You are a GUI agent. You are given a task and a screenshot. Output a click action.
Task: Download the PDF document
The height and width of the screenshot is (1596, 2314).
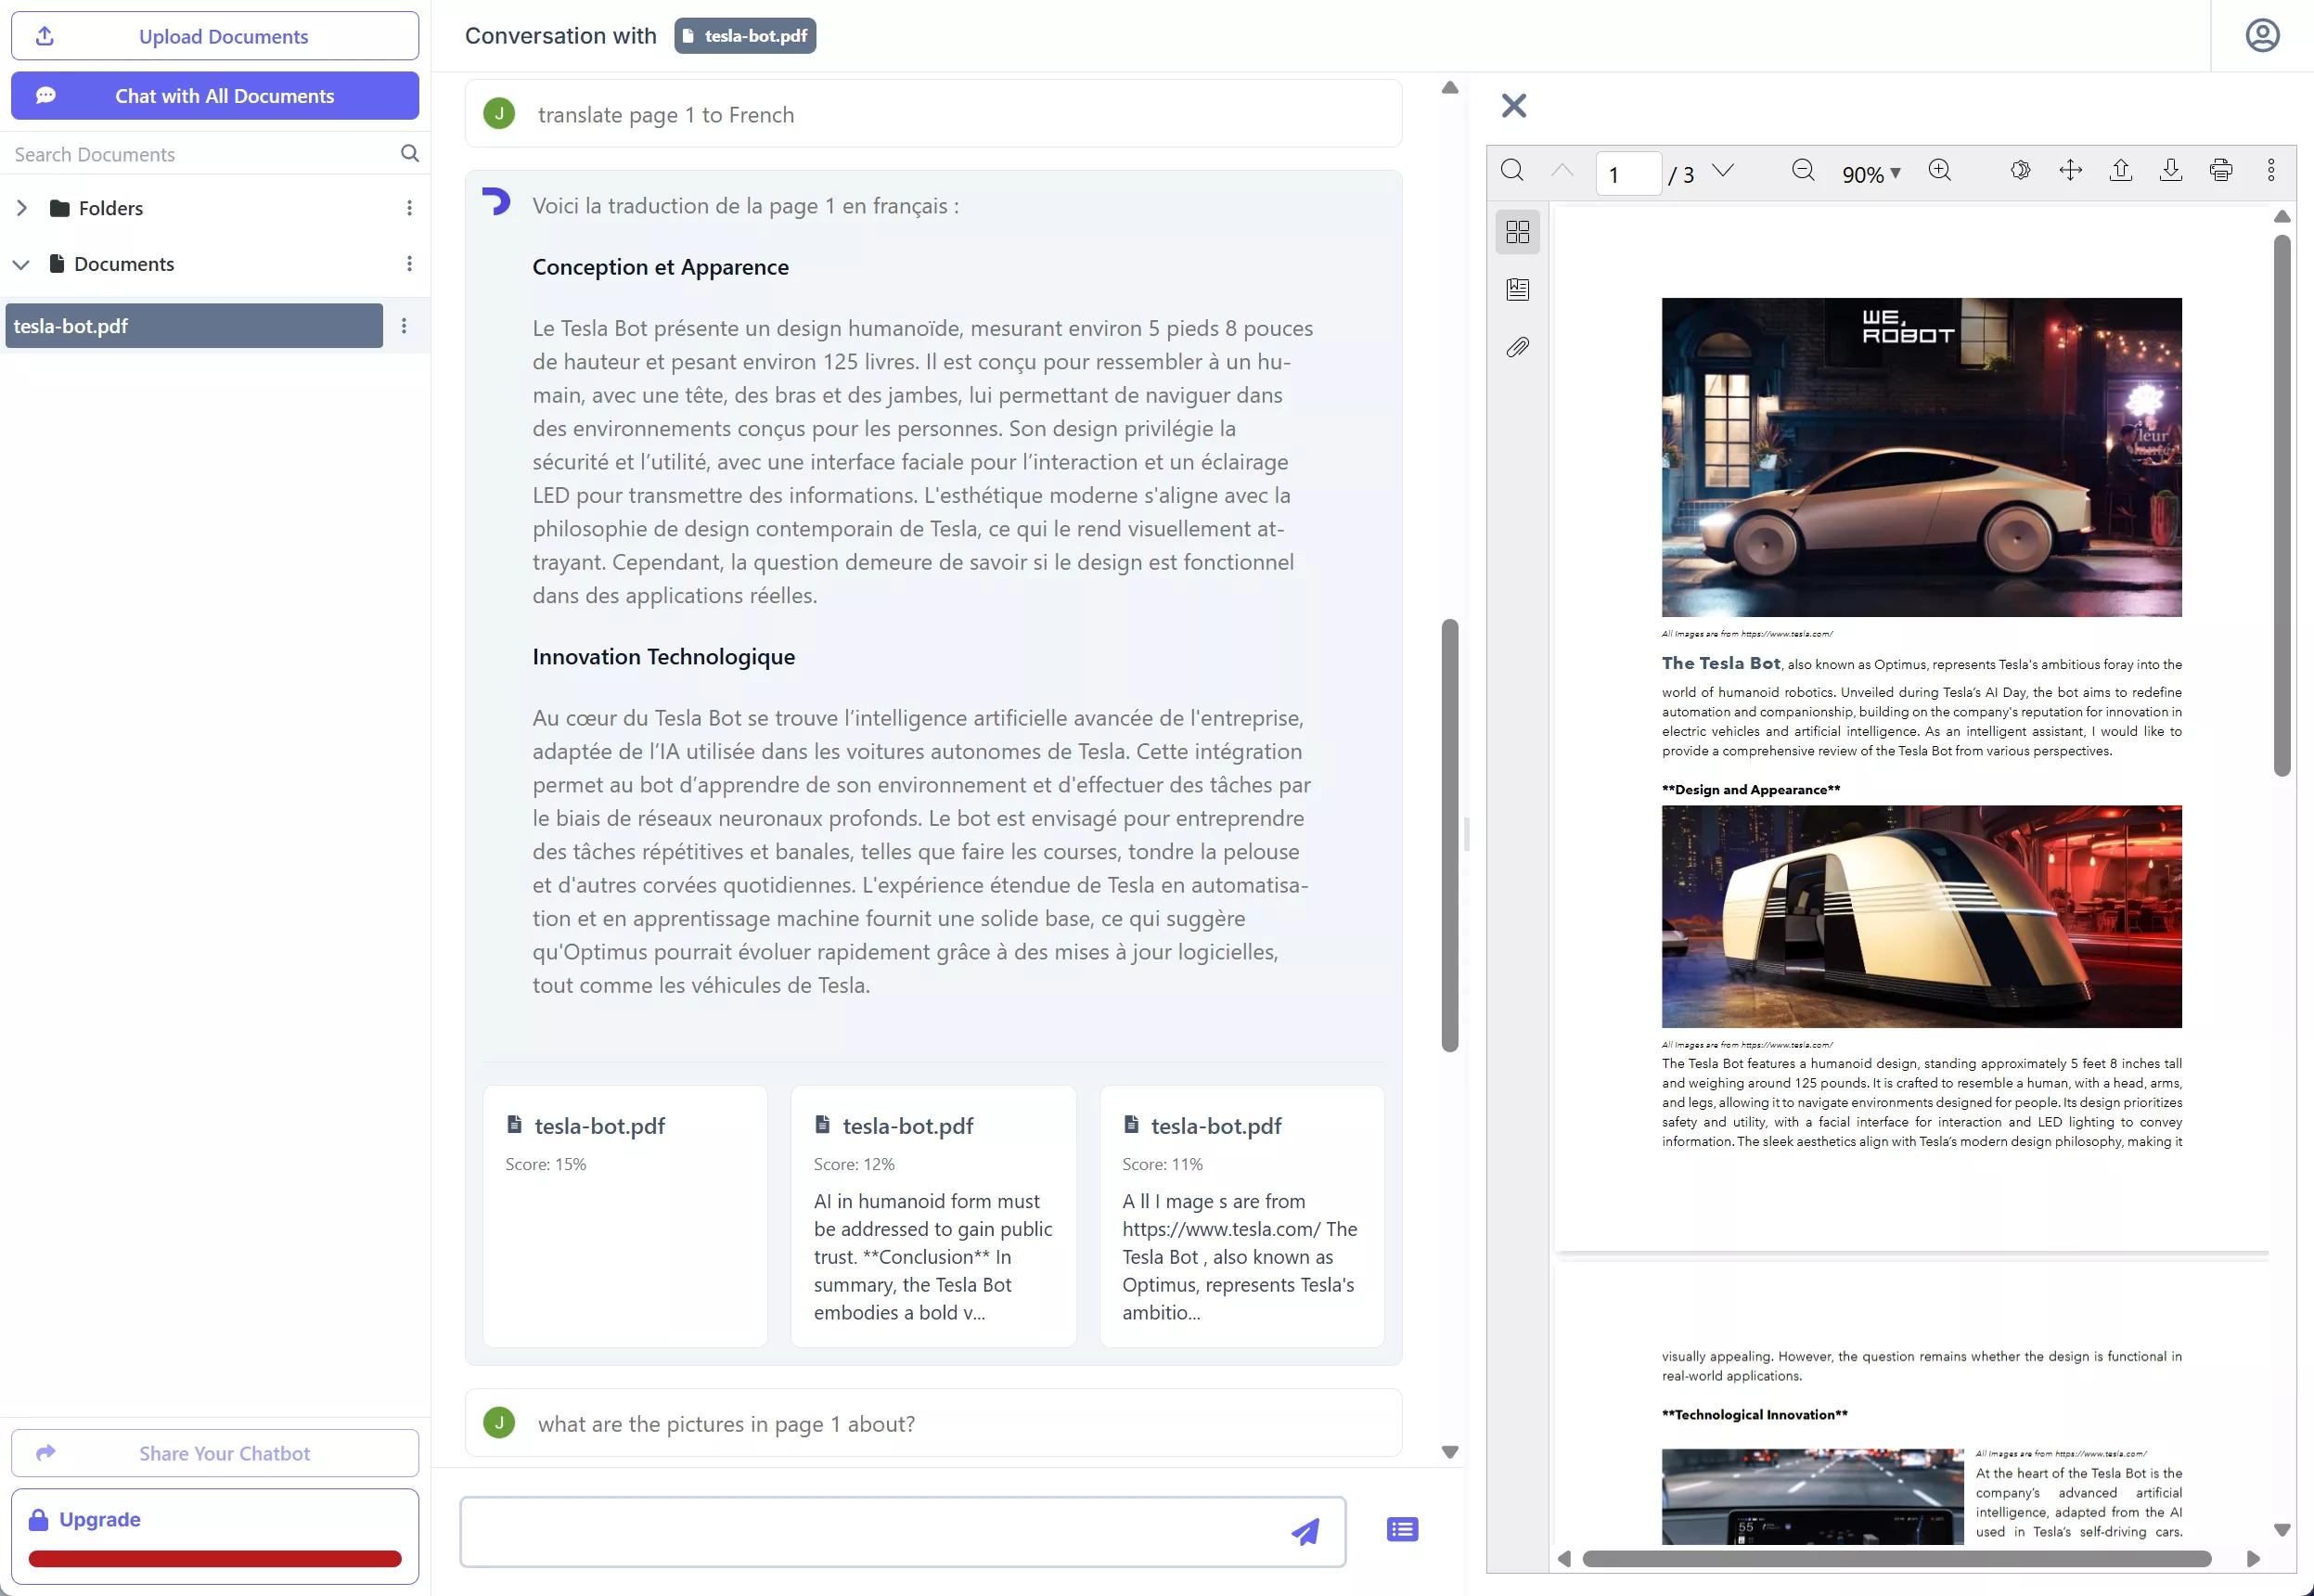coord(2171,170)
